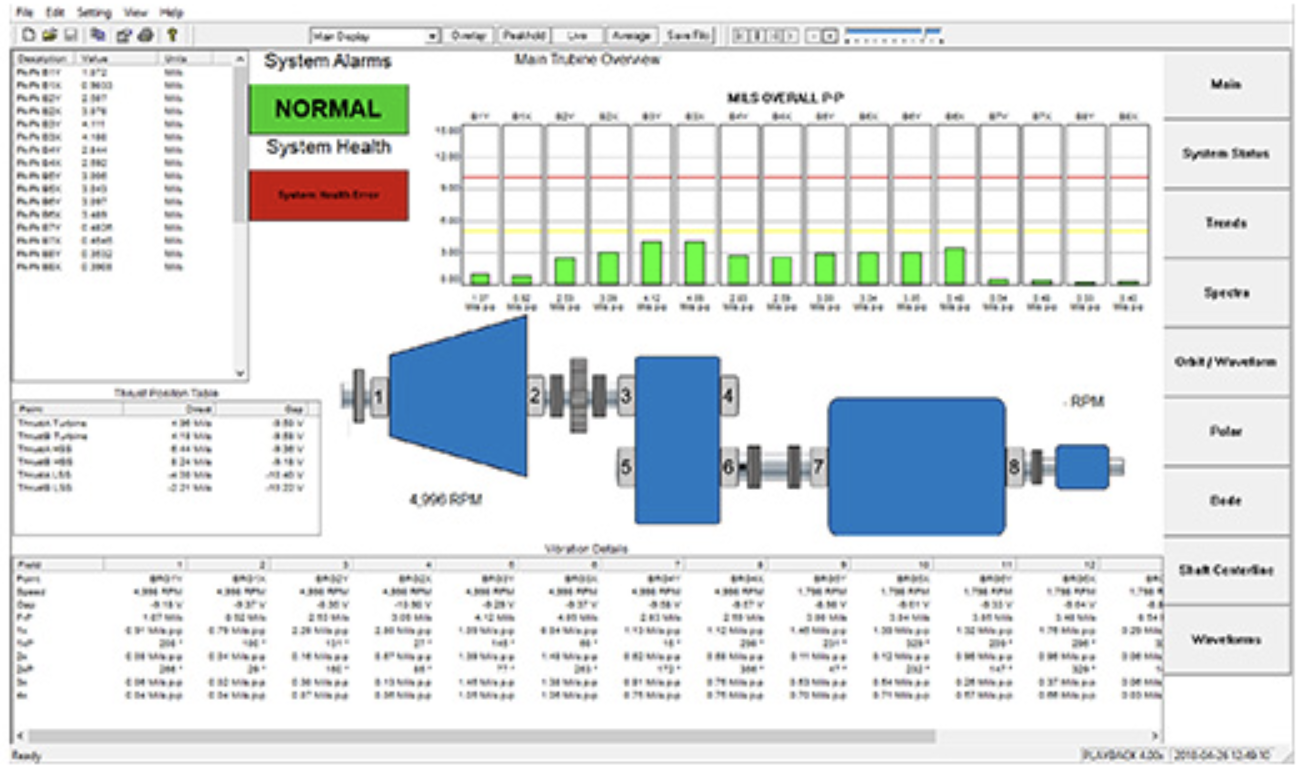Open the Setting menu
This screenshot has width=1296, height=770.
pos(94,12)
